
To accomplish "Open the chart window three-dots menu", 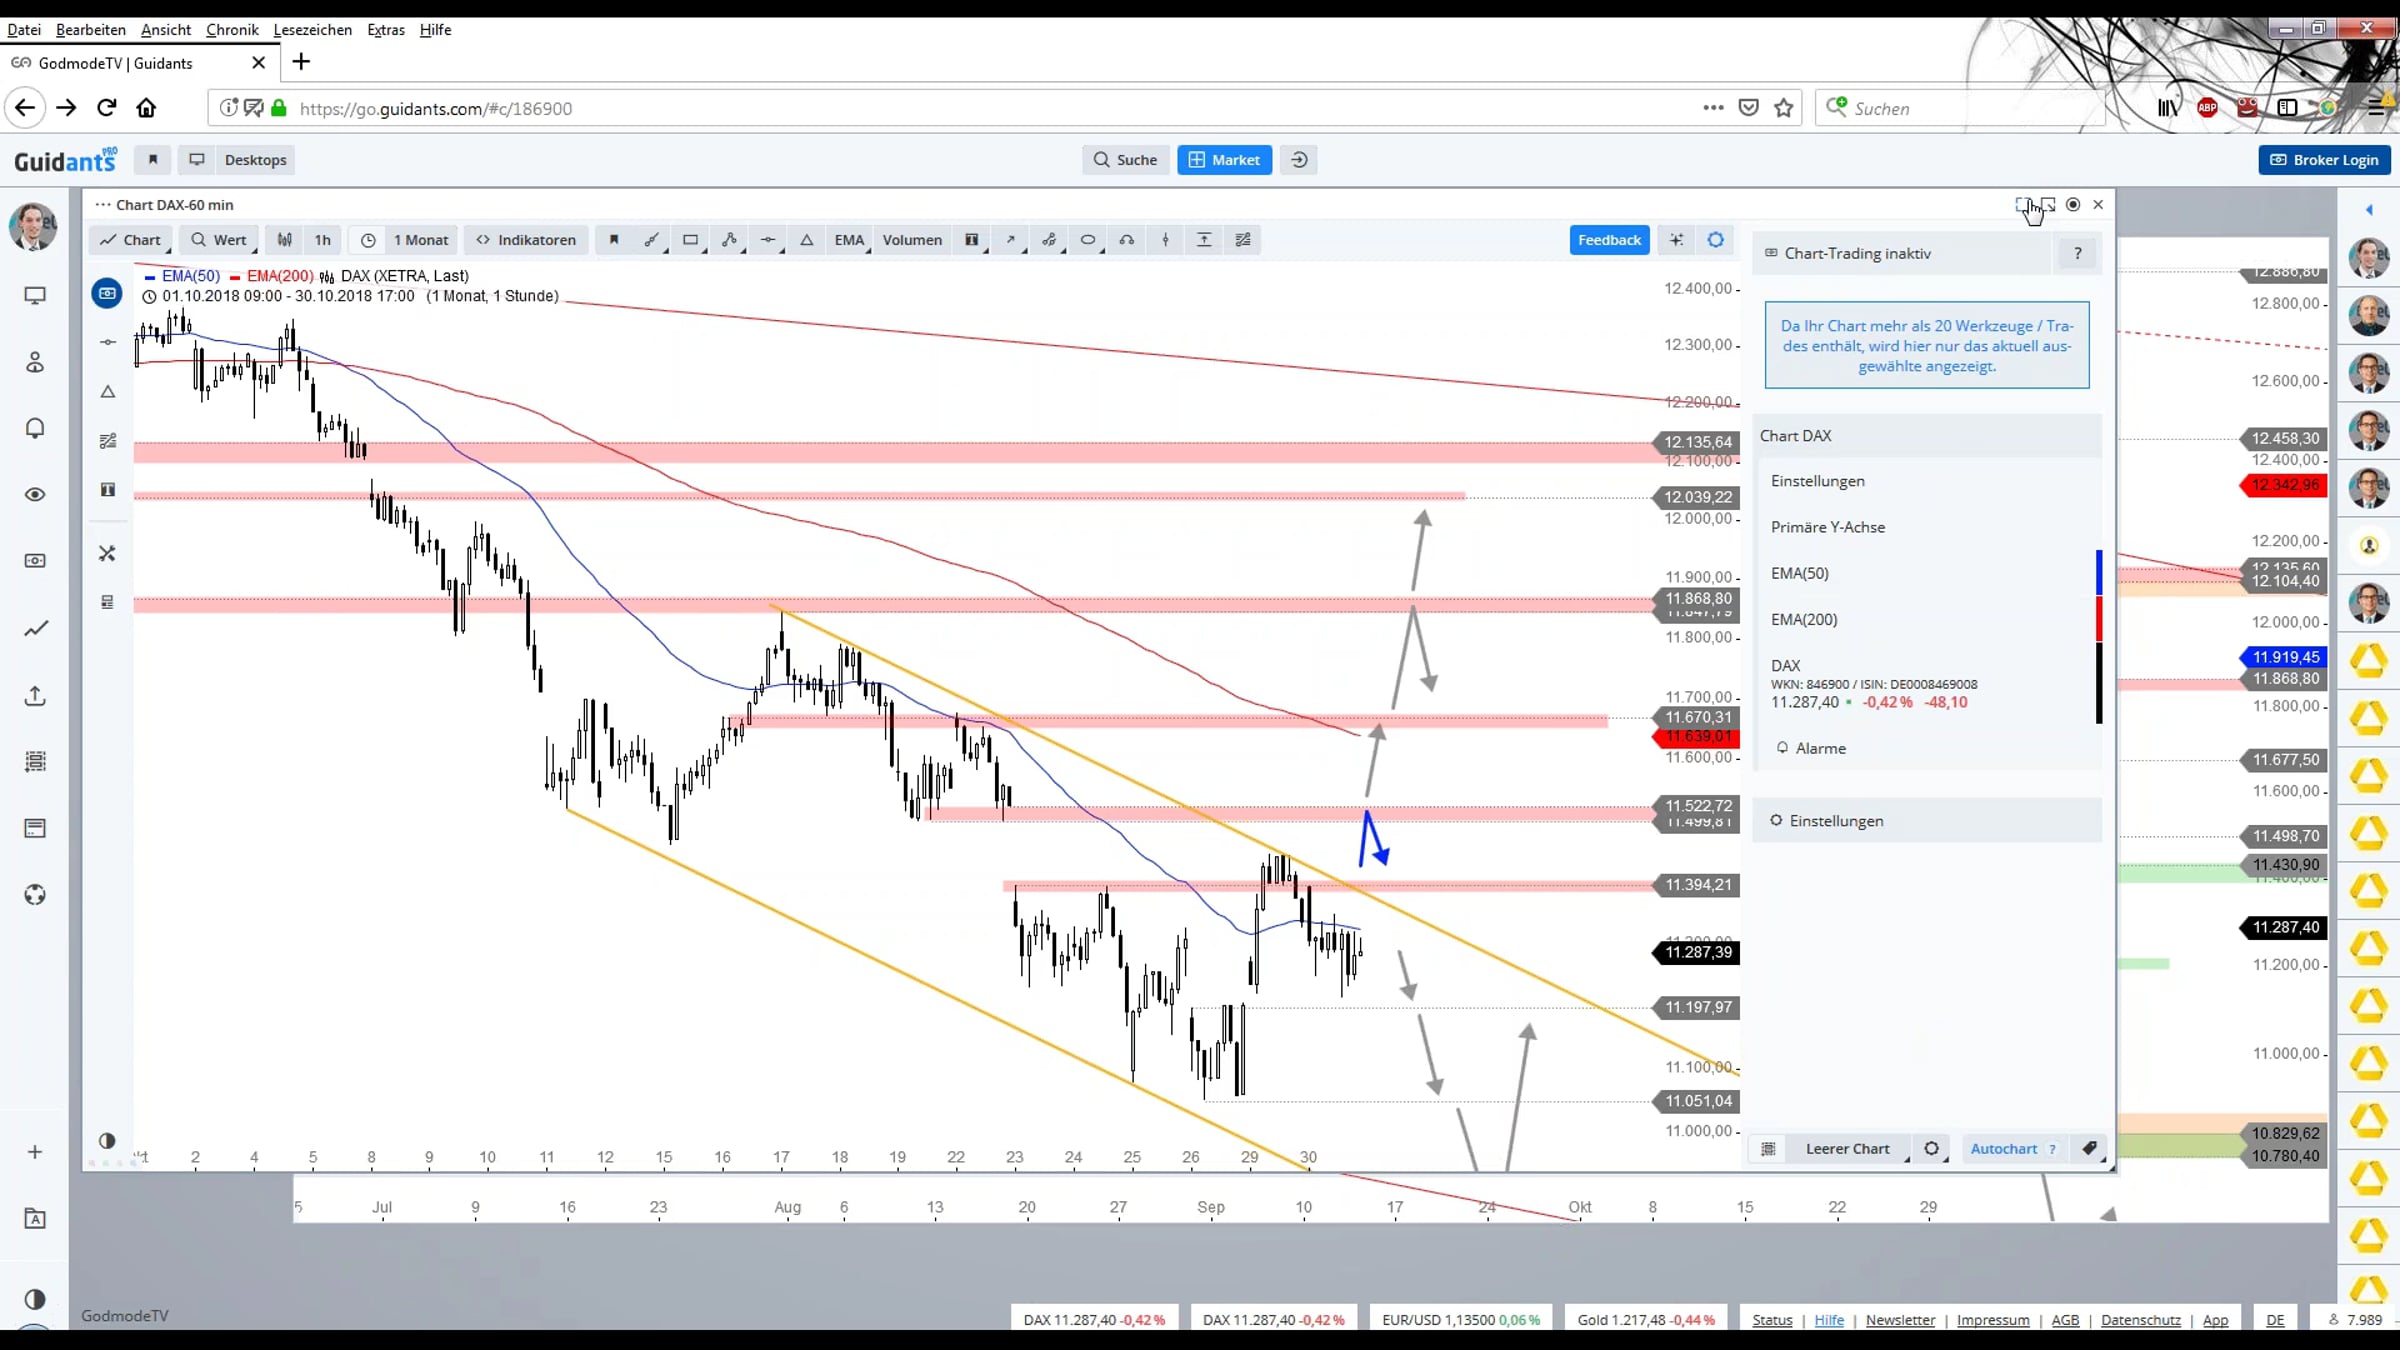I will (102, 205).
